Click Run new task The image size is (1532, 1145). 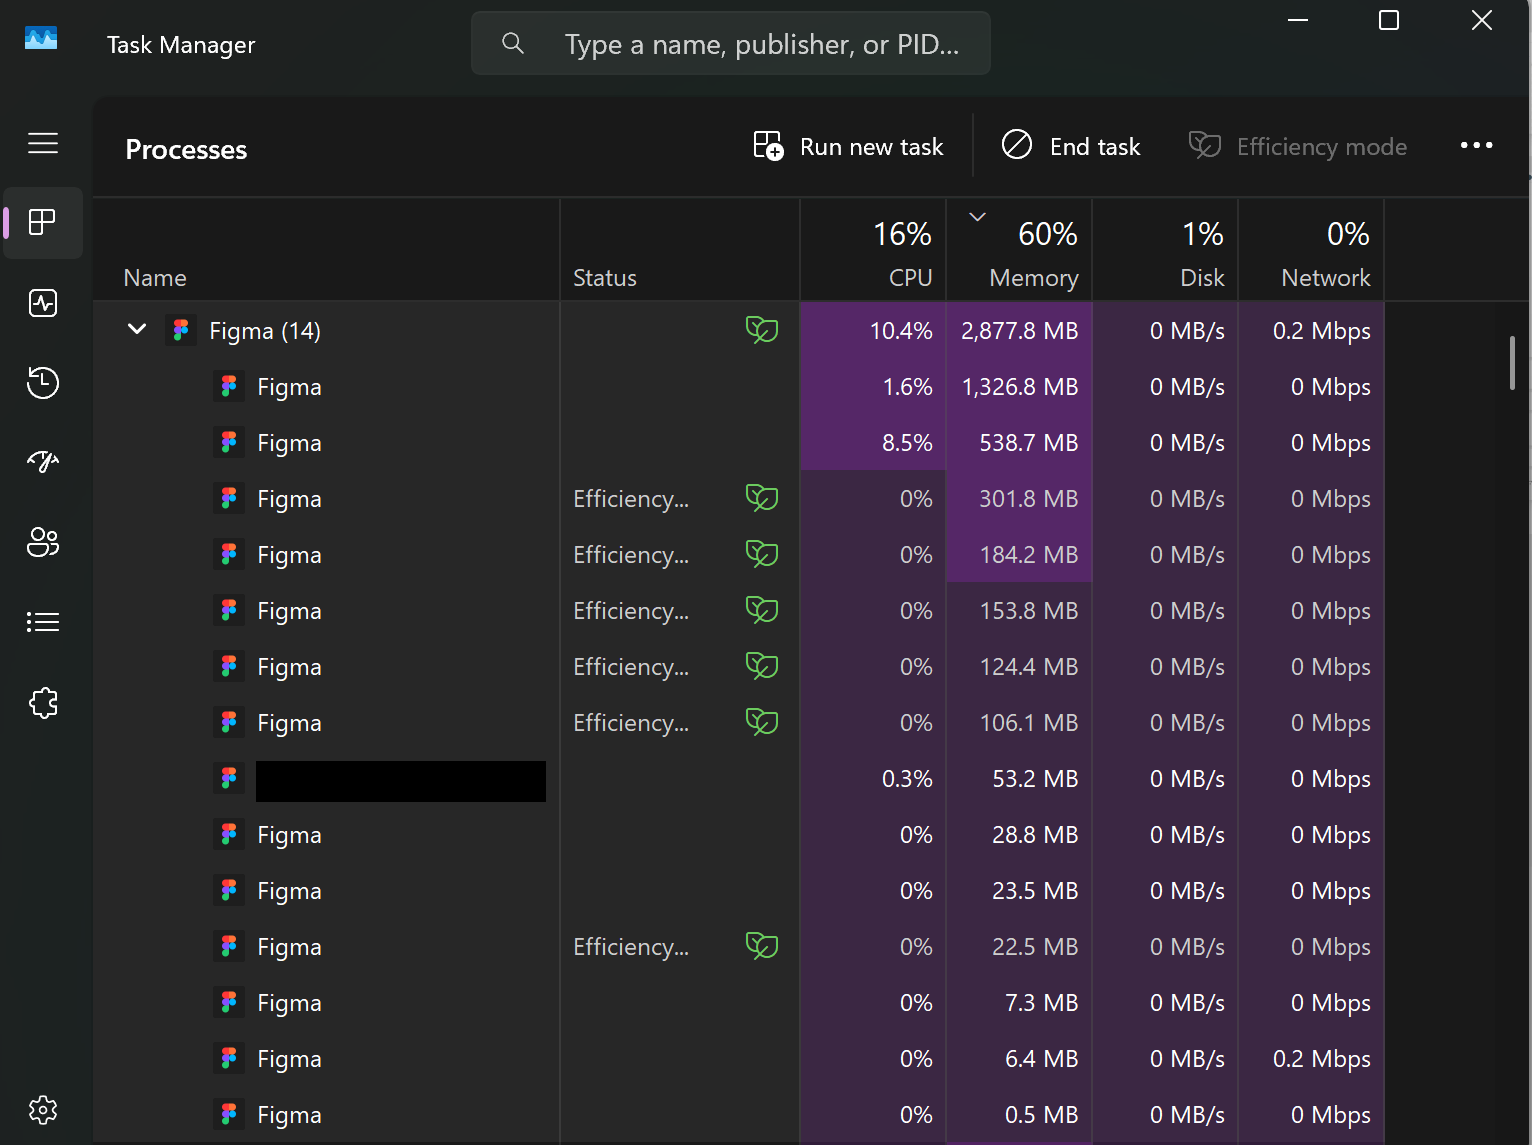848,146
